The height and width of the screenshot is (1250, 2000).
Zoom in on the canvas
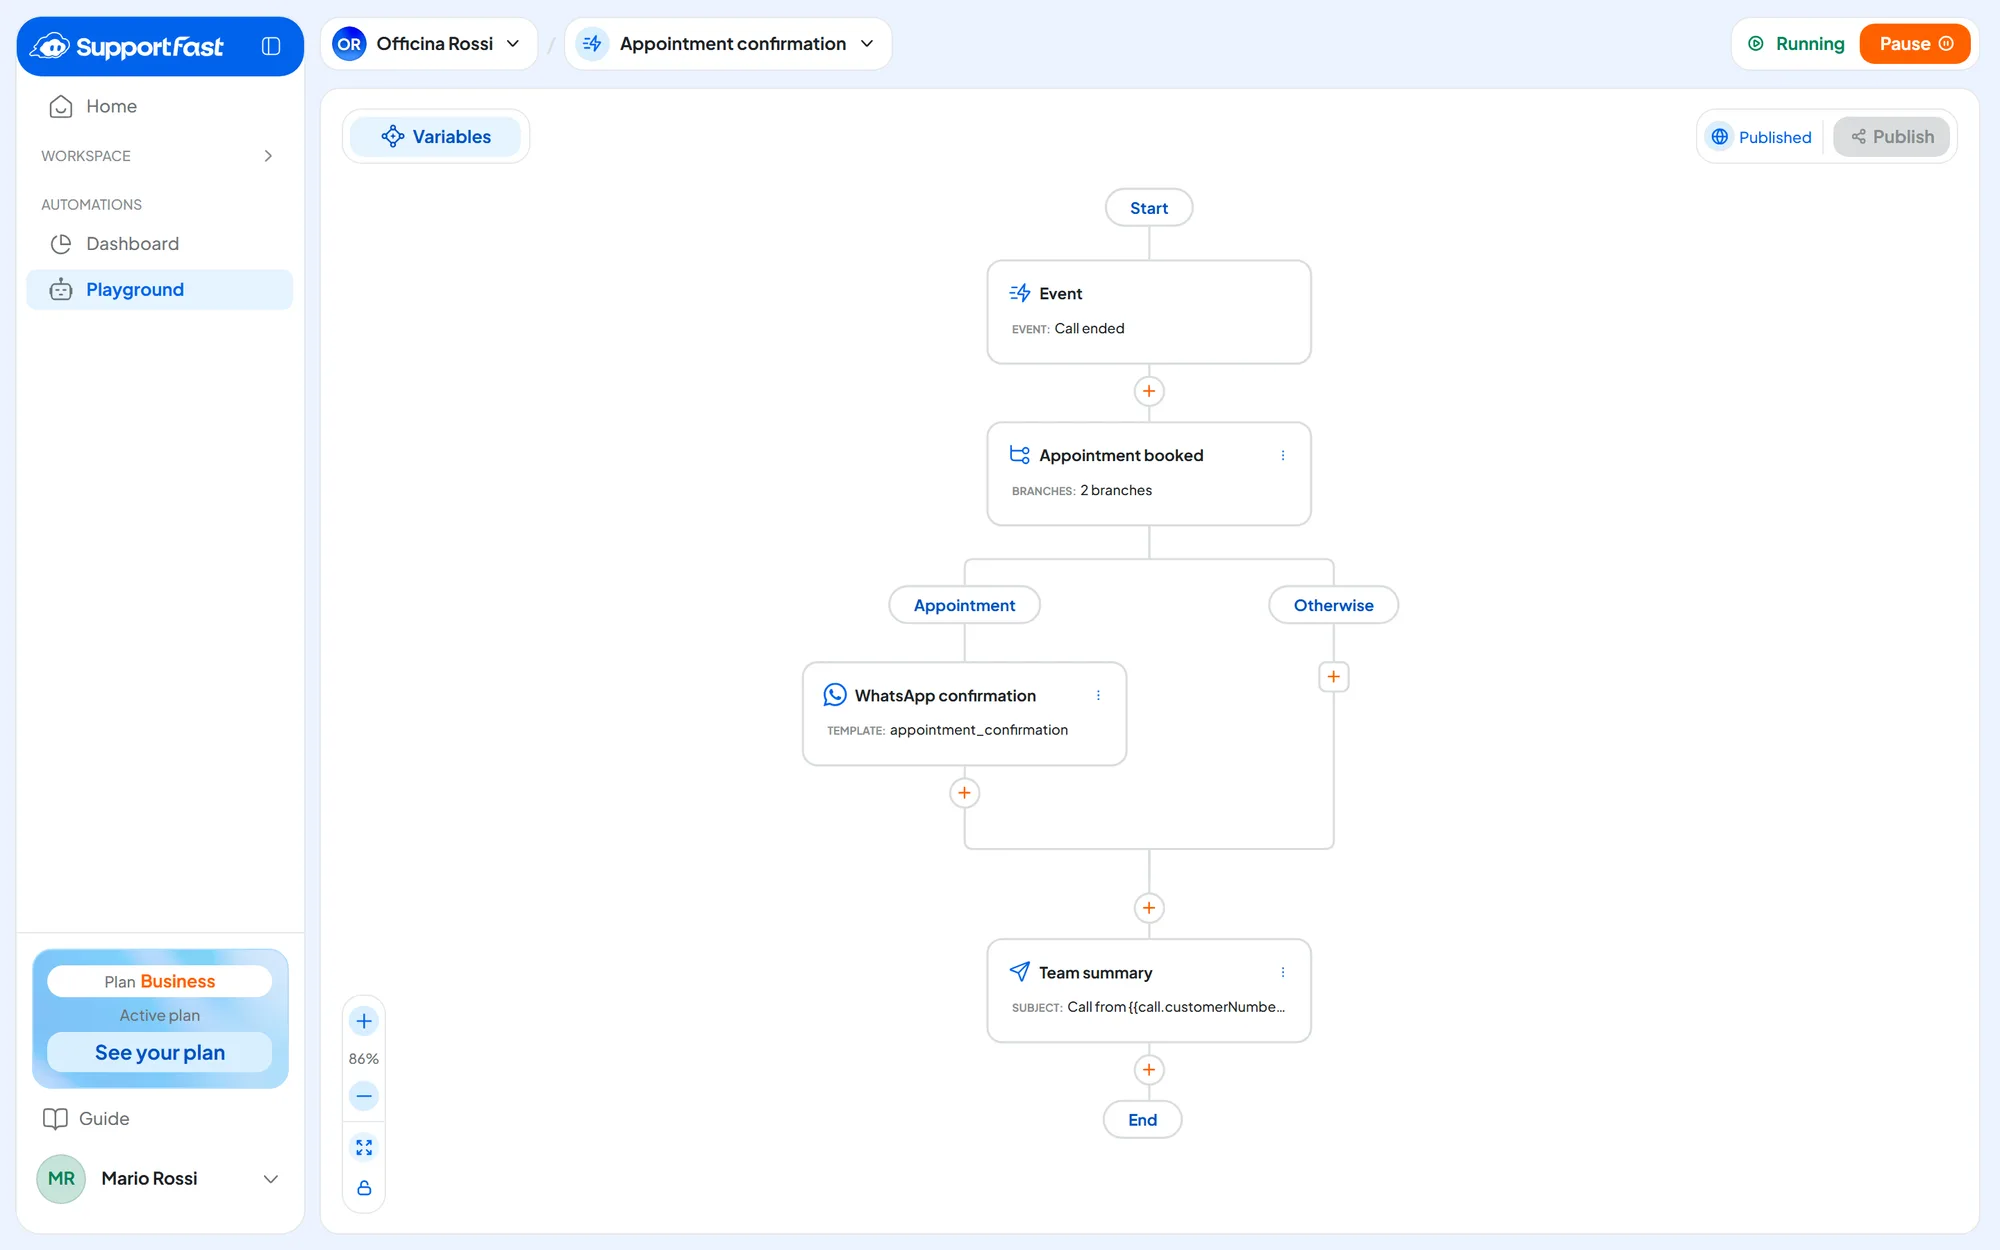364,1021
